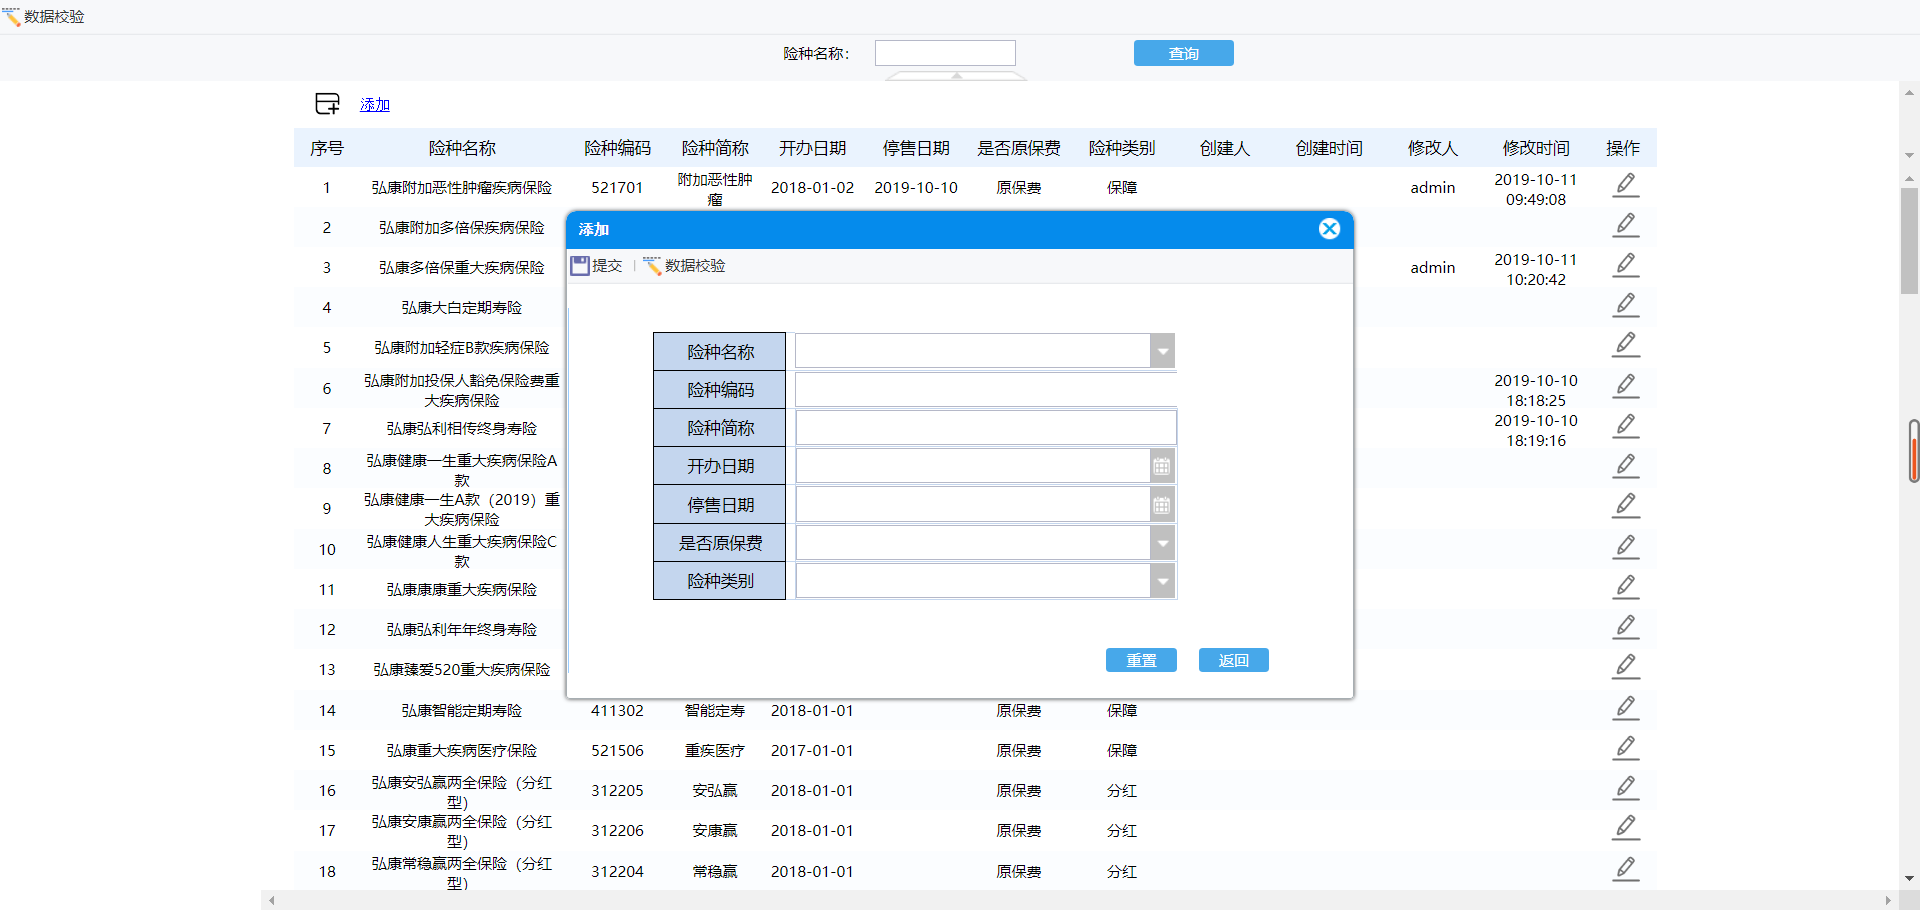Click the 险种名称 column header
The width and height of the screenshot is (1920, 910).
[462, 148]
